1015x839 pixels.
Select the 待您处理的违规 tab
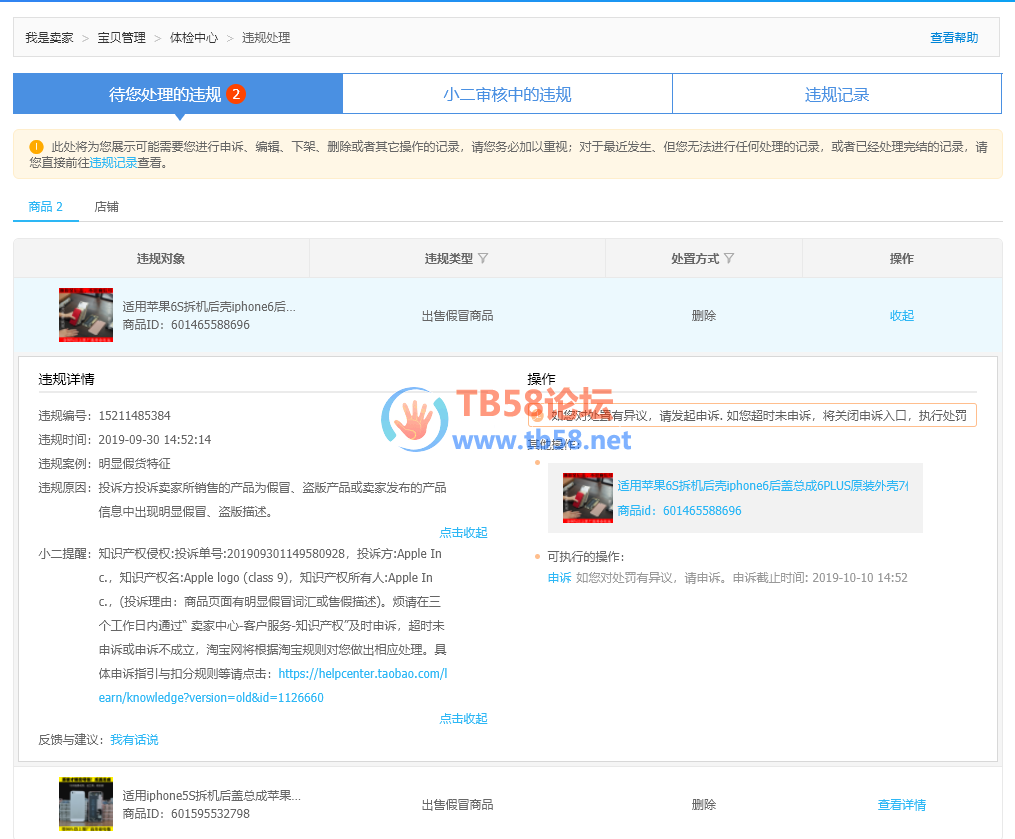point(177,94)
